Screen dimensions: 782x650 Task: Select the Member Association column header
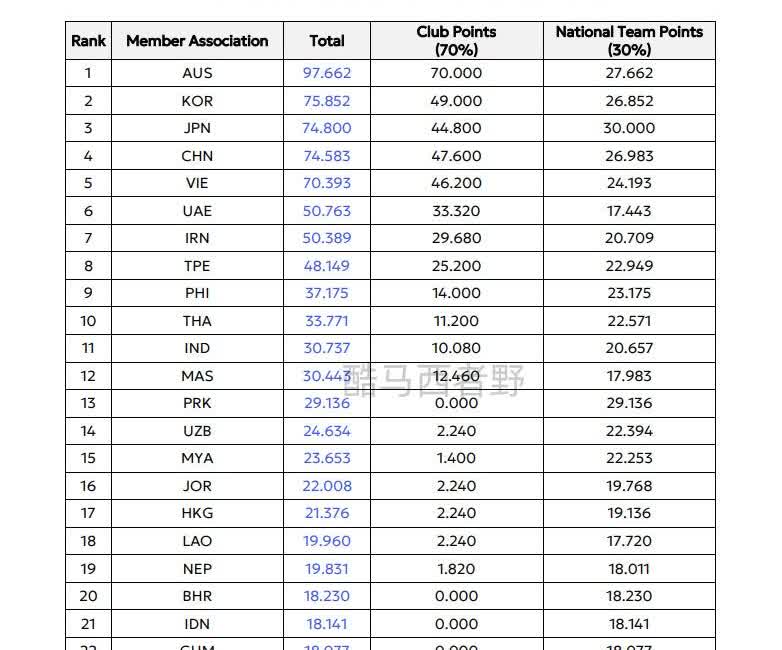point(197,41)
